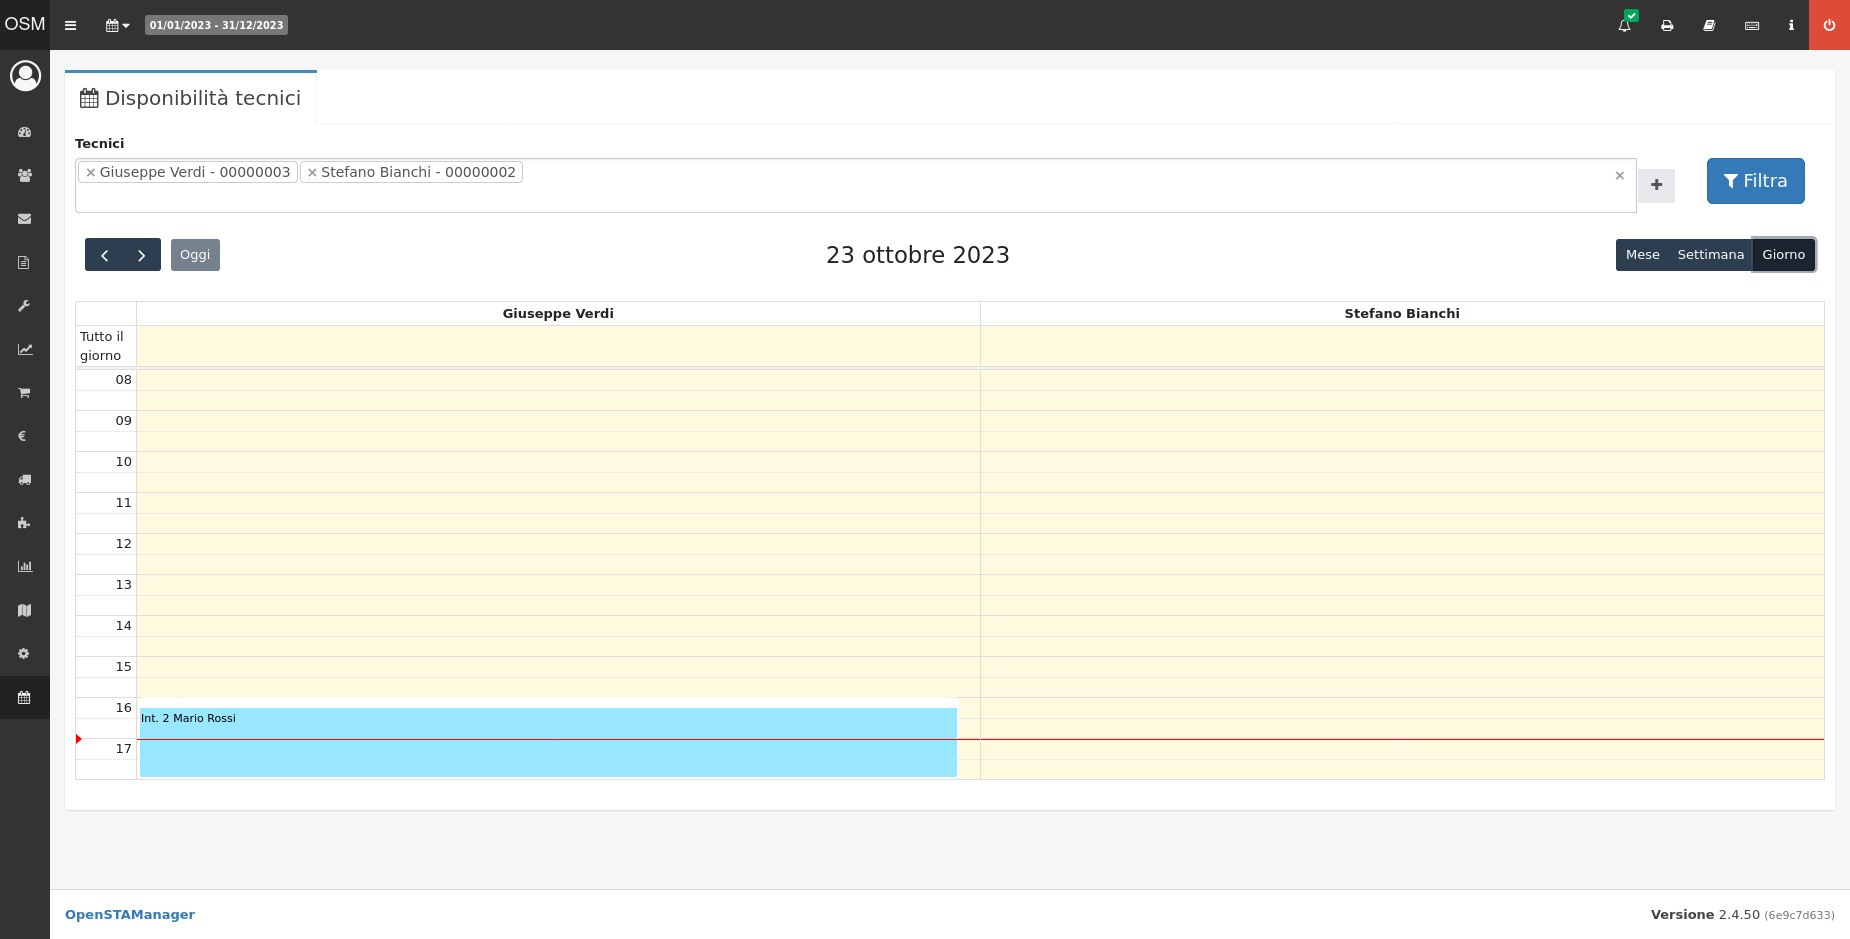Image resolution: width=1850 pixels, height=939 pixels.
Task: Click the euro accounting sidebar icon
Action: [x=22, y=436]
